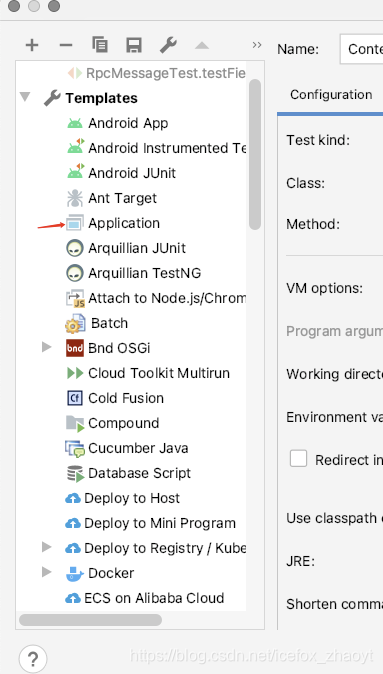The image size is (383, 674).
Task: Select the 'ECS on Alibaba Cloud' label
Action: [x=154, y=598]
